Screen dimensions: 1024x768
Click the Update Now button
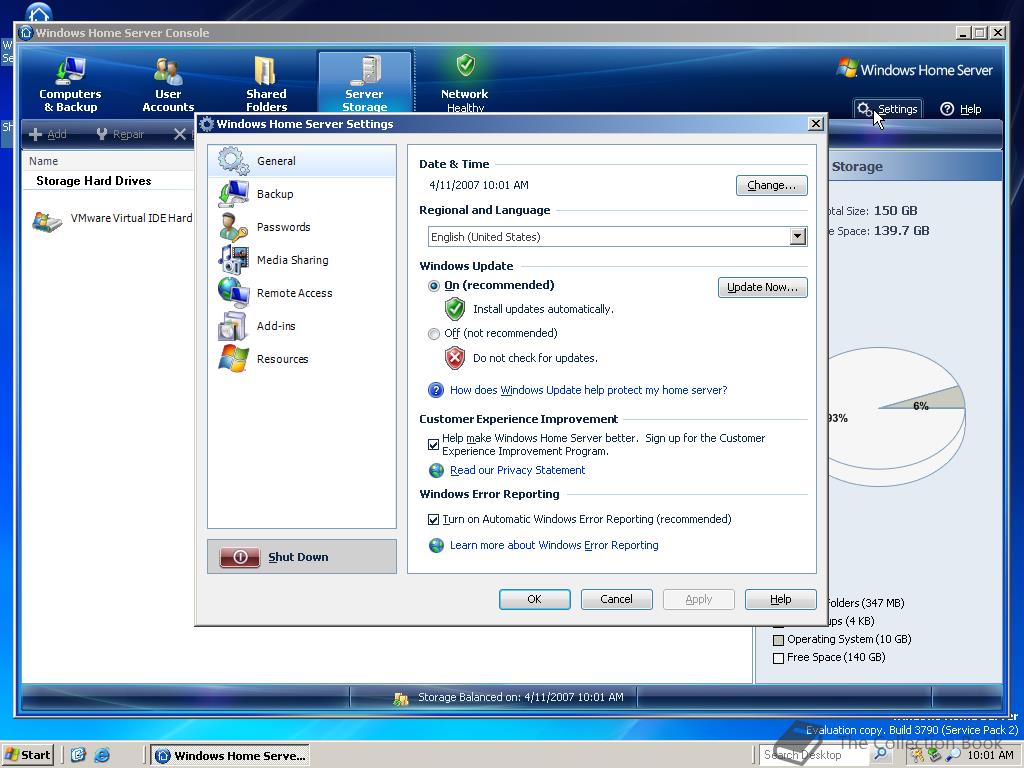click(x=762, y=287)
